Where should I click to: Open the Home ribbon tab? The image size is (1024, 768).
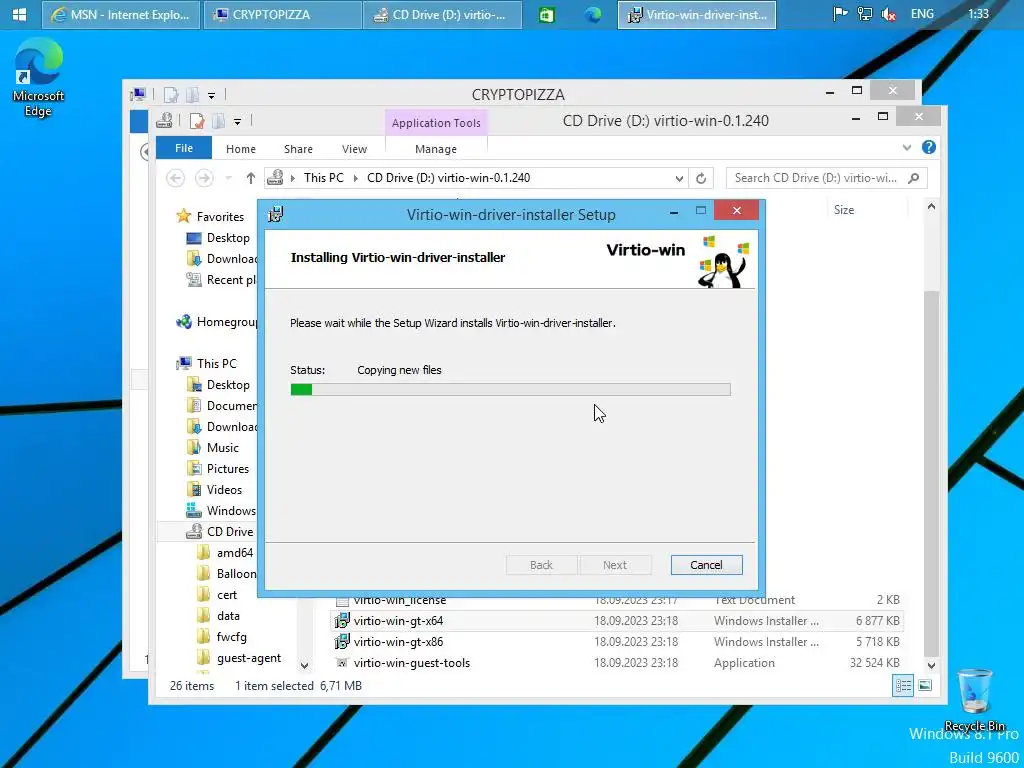(240, 149)
